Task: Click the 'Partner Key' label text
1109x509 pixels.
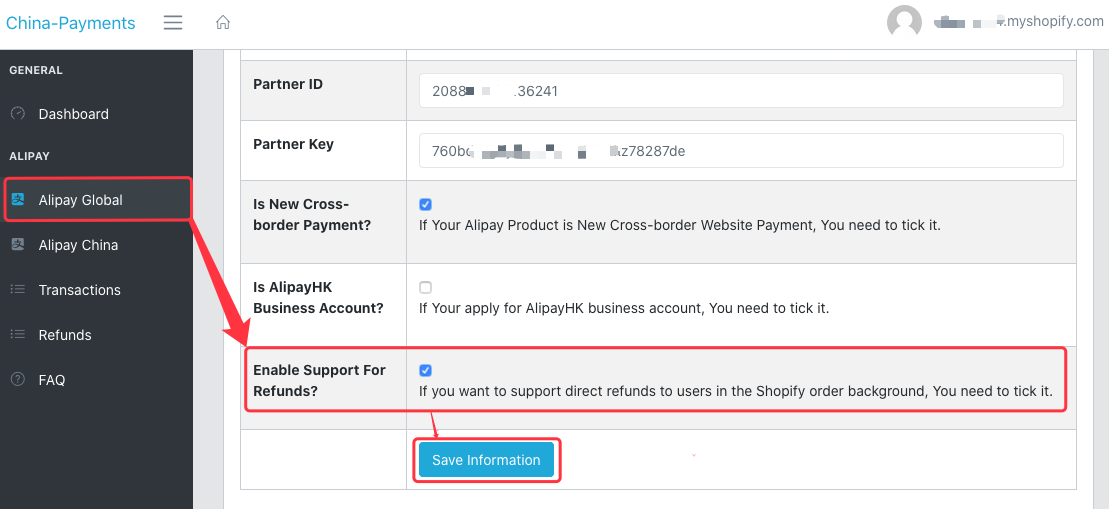Action: tap(294, 144)
